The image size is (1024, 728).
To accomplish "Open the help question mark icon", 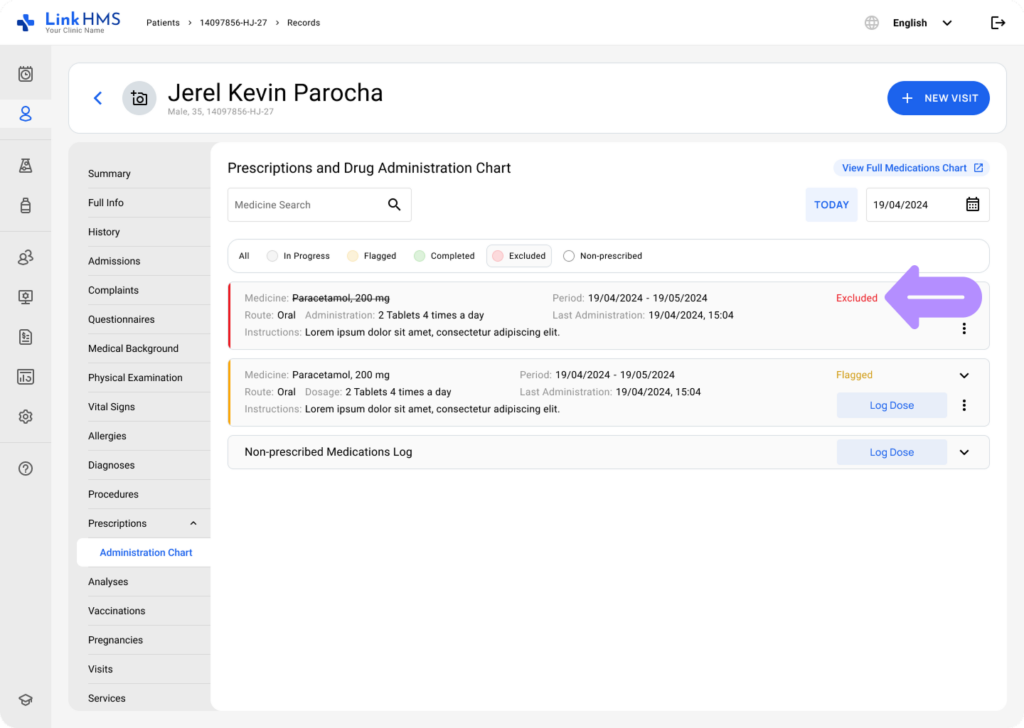I will [26, 468].
